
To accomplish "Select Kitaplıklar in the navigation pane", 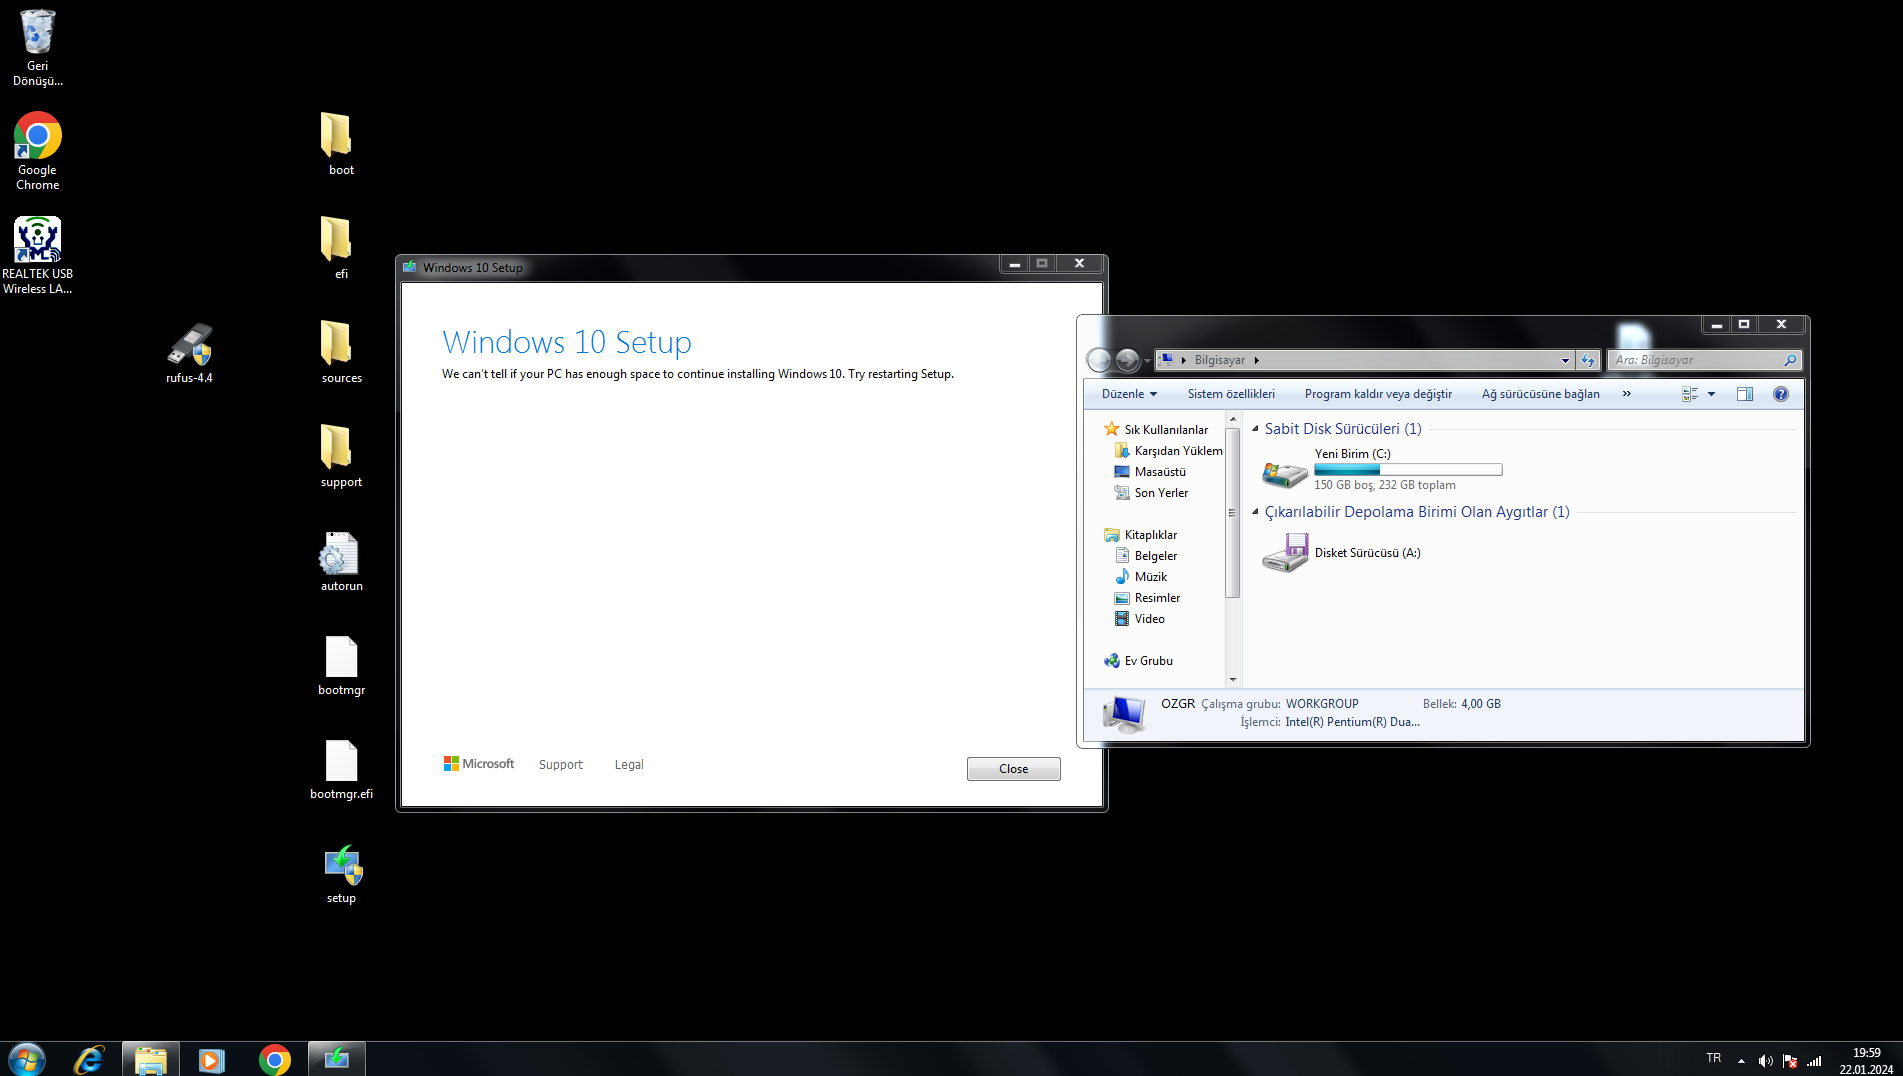I will (x=1141, y=535).
